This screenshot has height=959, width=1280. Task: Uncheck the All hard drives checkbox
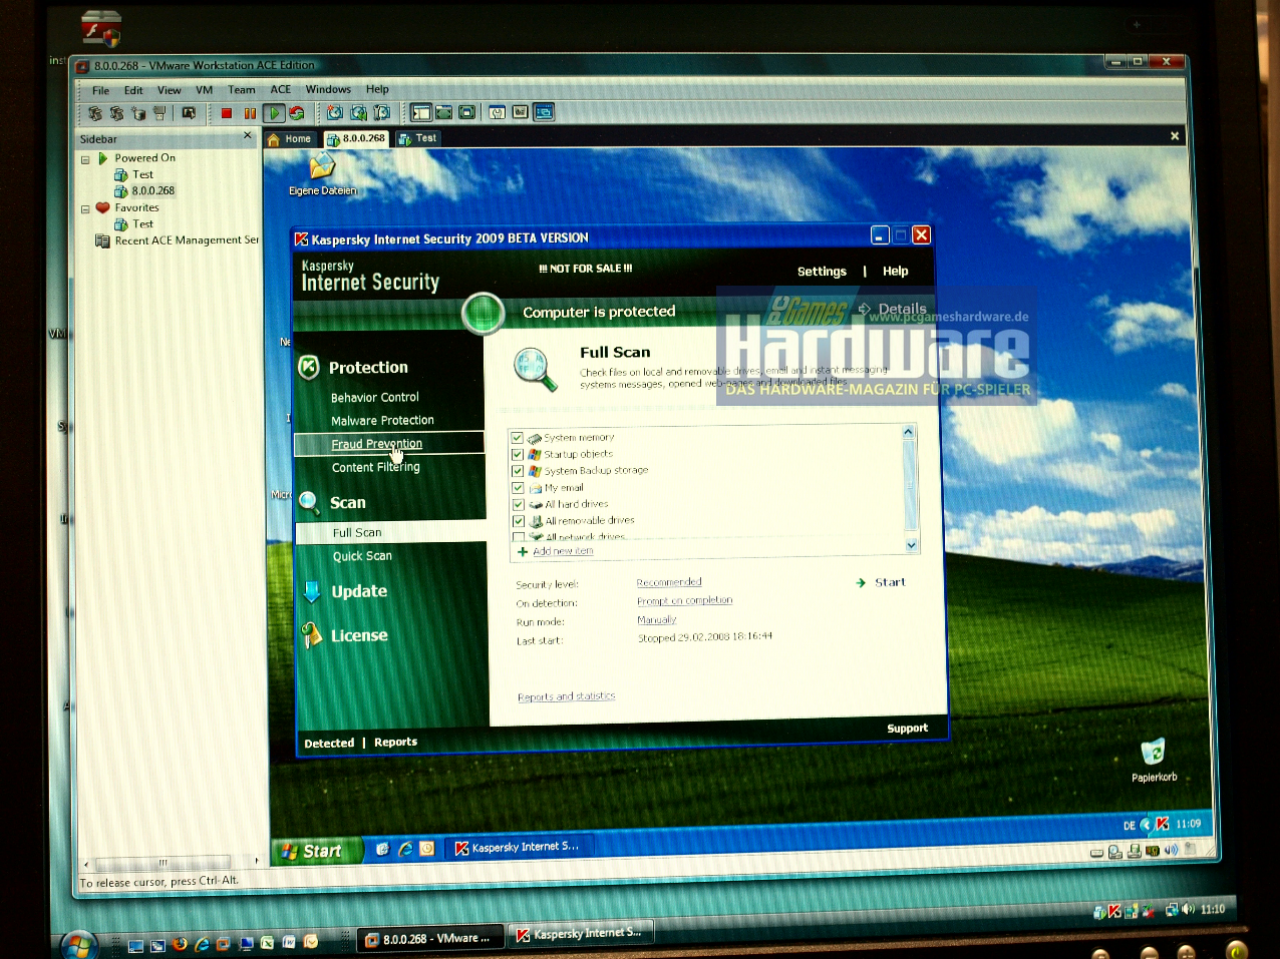518,505
